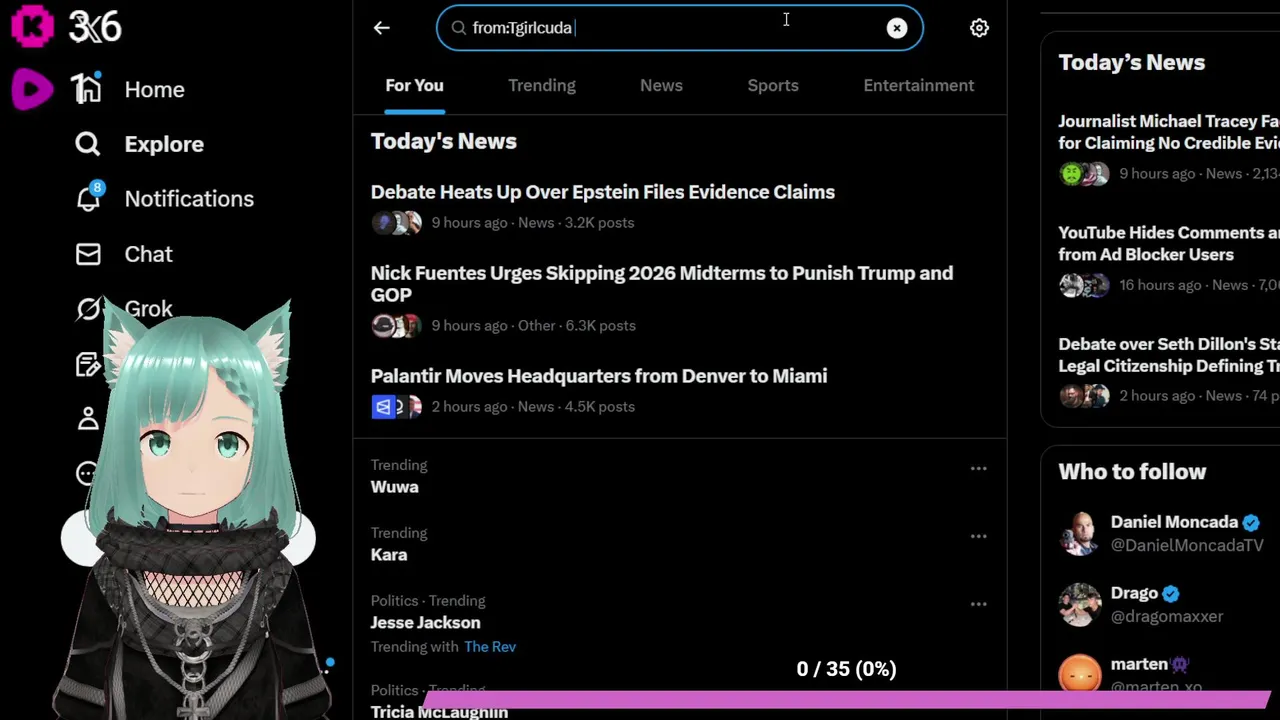Click the Who to follow heading
1280x720 pixels.
click(x=1132, y=472)
